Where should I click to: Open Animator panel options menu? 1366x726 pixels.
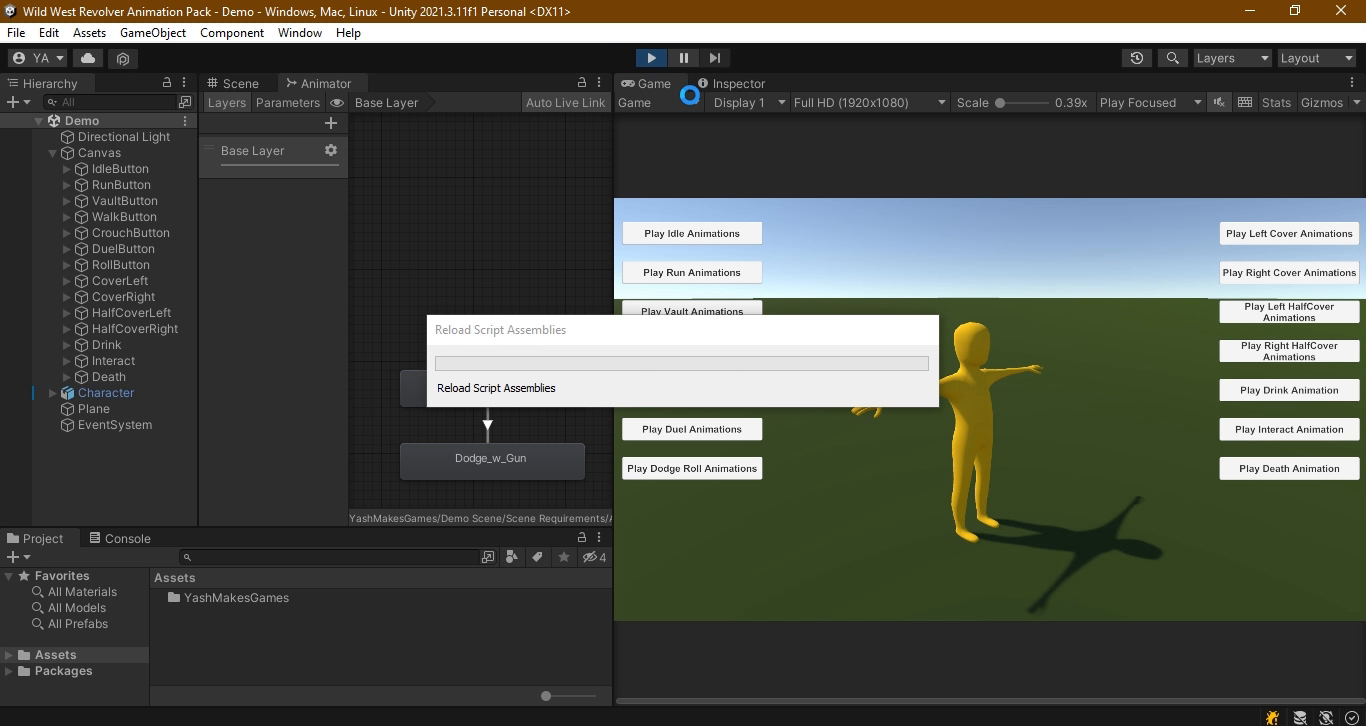(600, 83)
